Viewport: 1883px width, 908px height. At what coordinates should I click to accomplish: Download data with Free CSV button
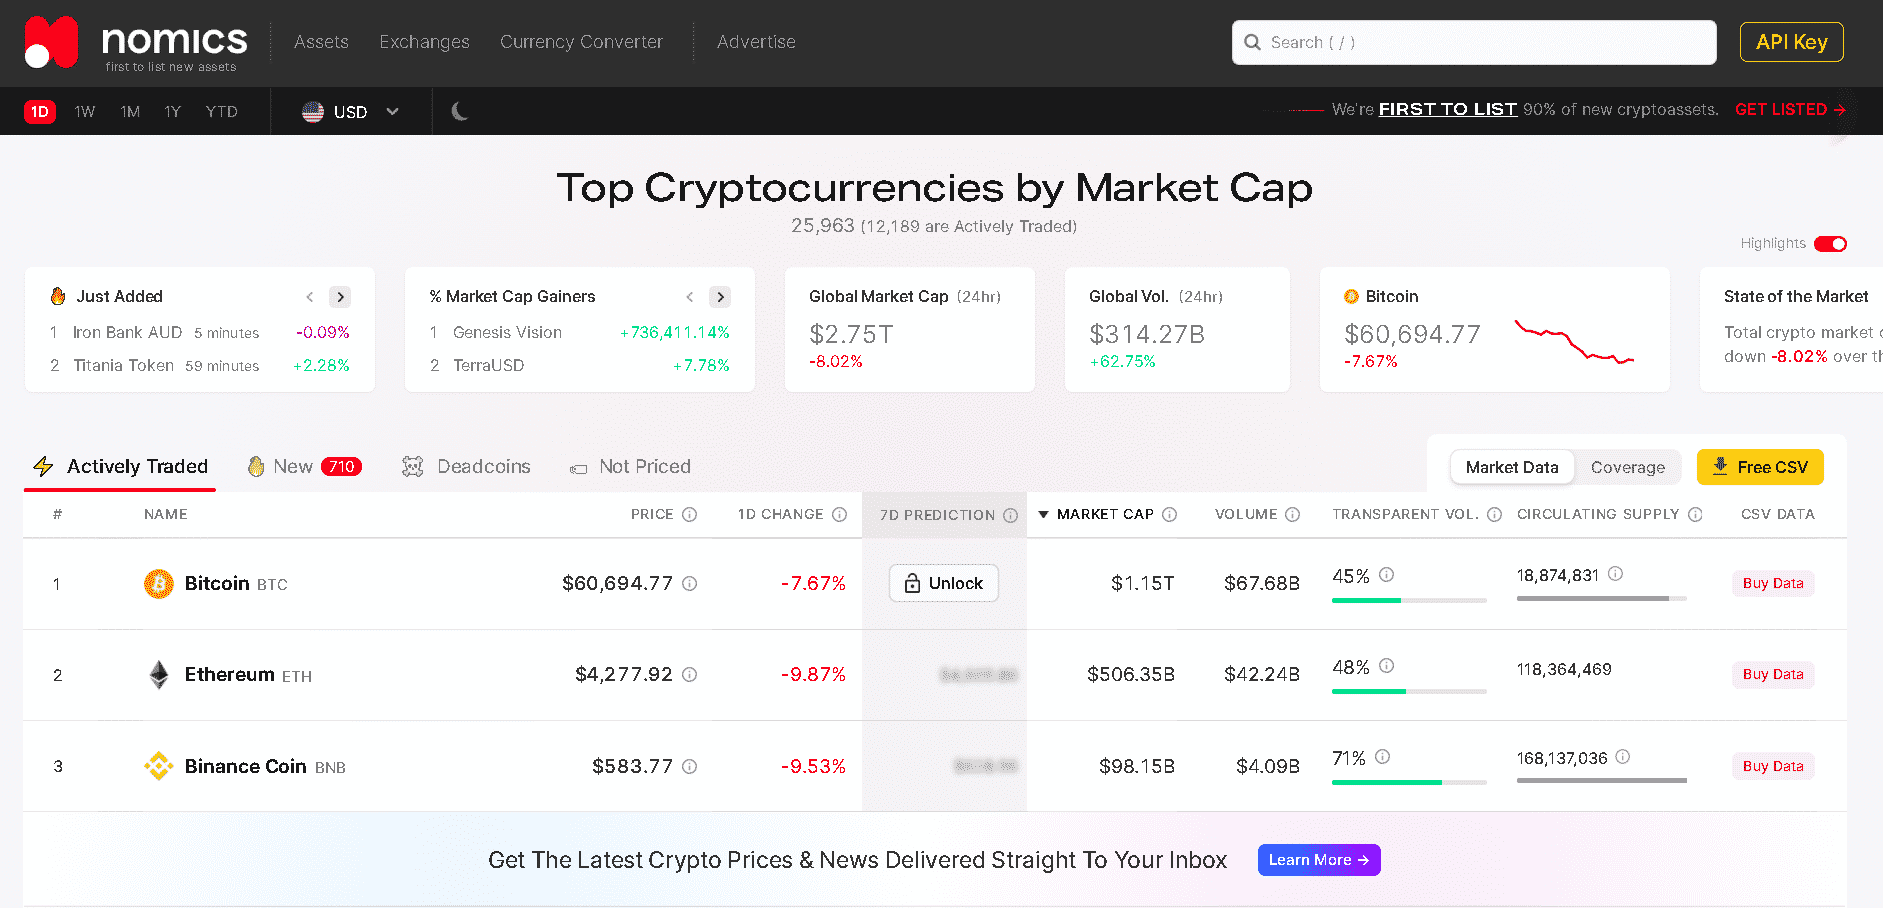pos(1760,467)
